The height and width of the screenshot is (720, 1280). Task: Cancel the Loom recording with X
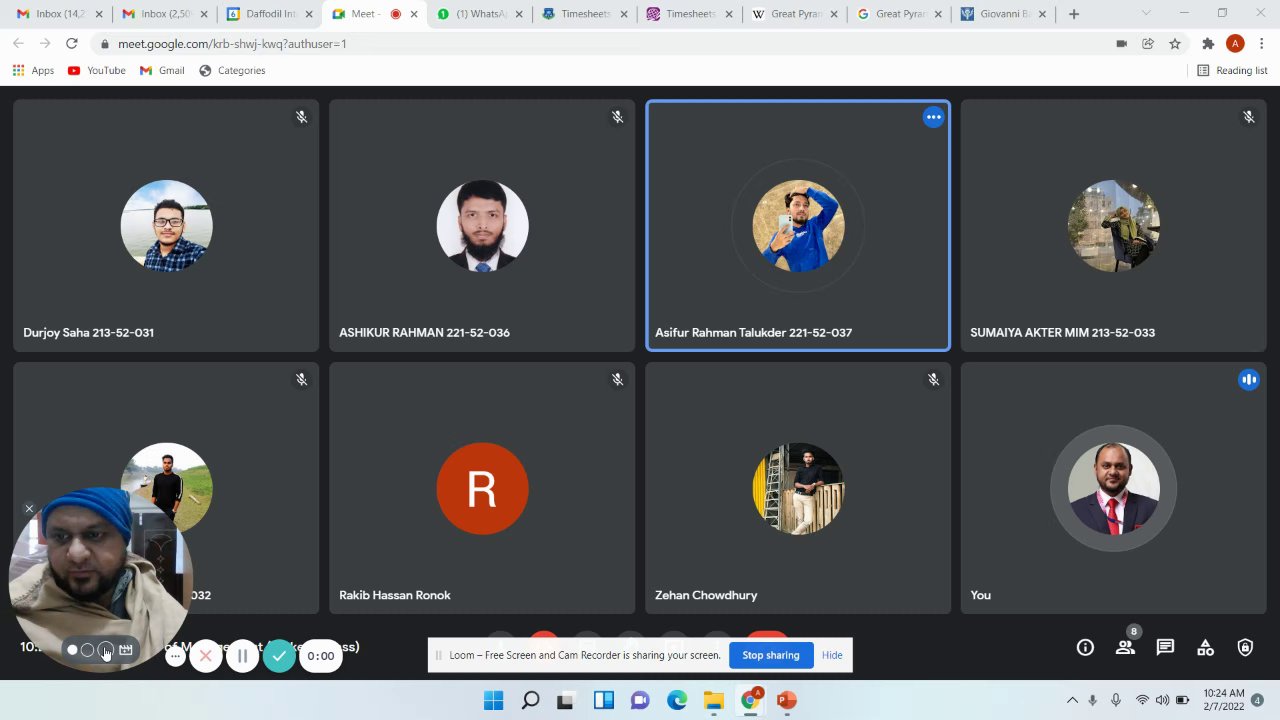(206, 656)
